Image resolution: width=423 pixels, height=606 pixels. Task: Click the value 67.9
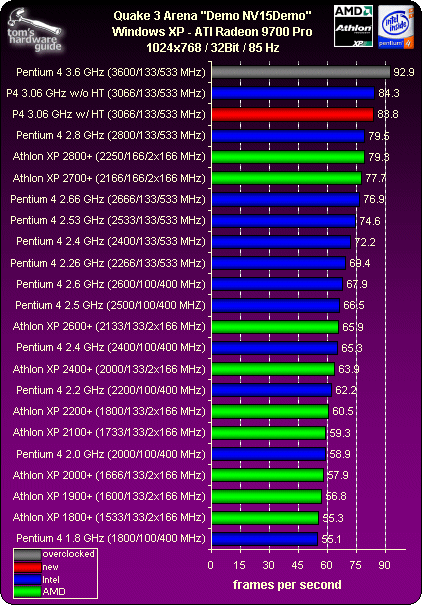357,284
